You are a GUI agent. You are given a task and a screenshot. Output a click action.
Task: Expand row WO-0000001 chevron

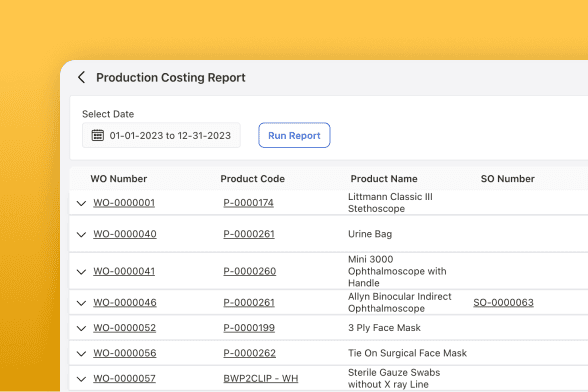(x=81, y=203)
